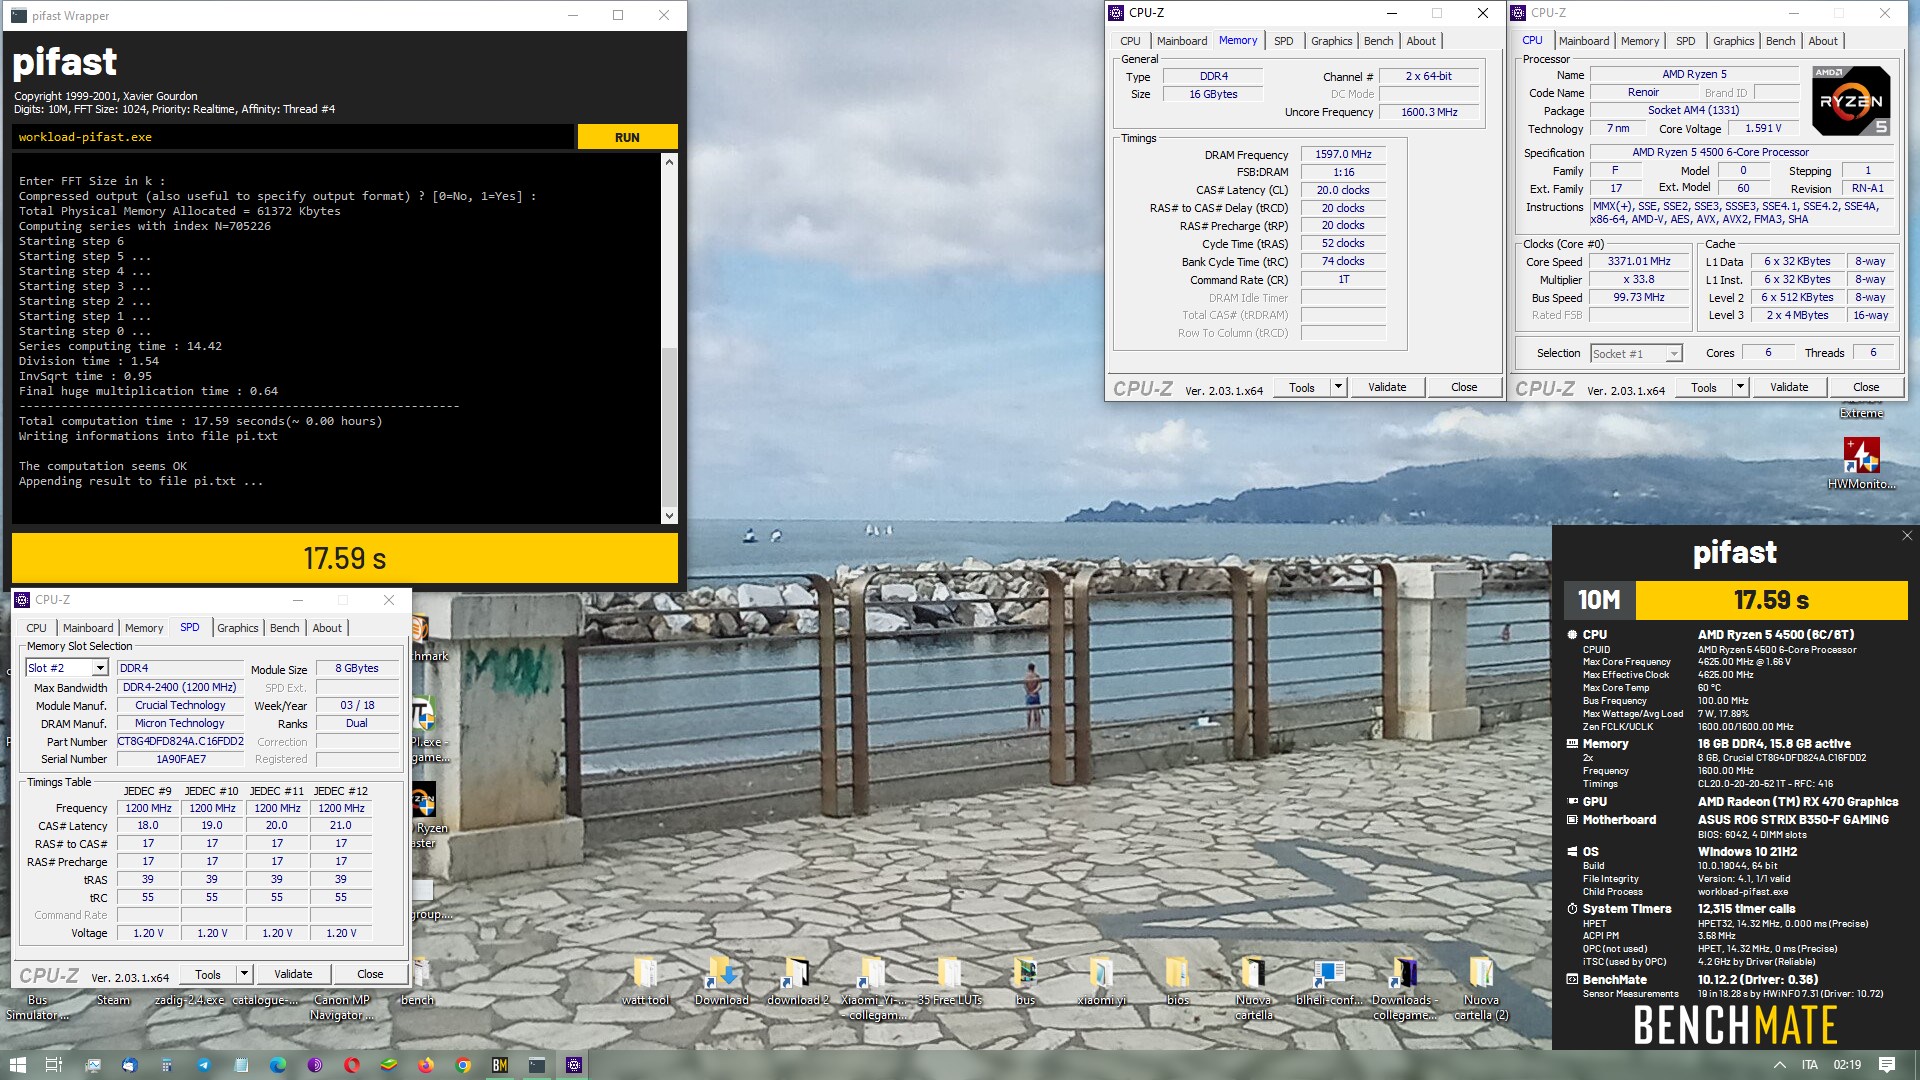The image size is (1920, 1080).
Task: Click the 02:19 taskbar clock
Action: [x=1847, y=1065]
